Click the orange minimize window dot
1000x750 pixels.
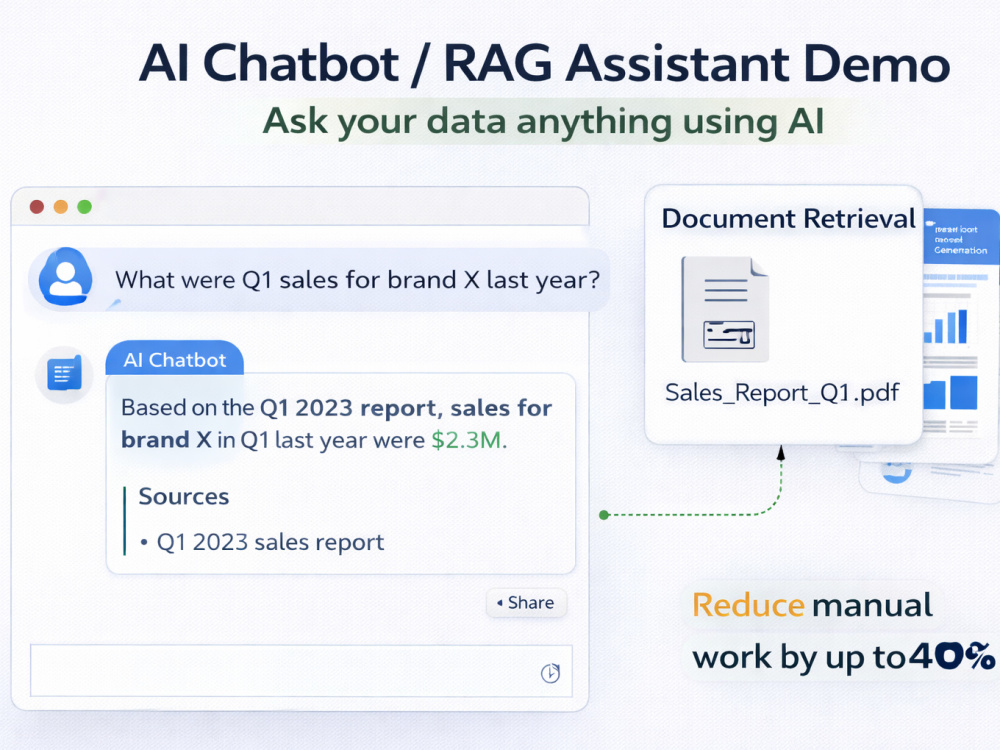click(61, 207)
